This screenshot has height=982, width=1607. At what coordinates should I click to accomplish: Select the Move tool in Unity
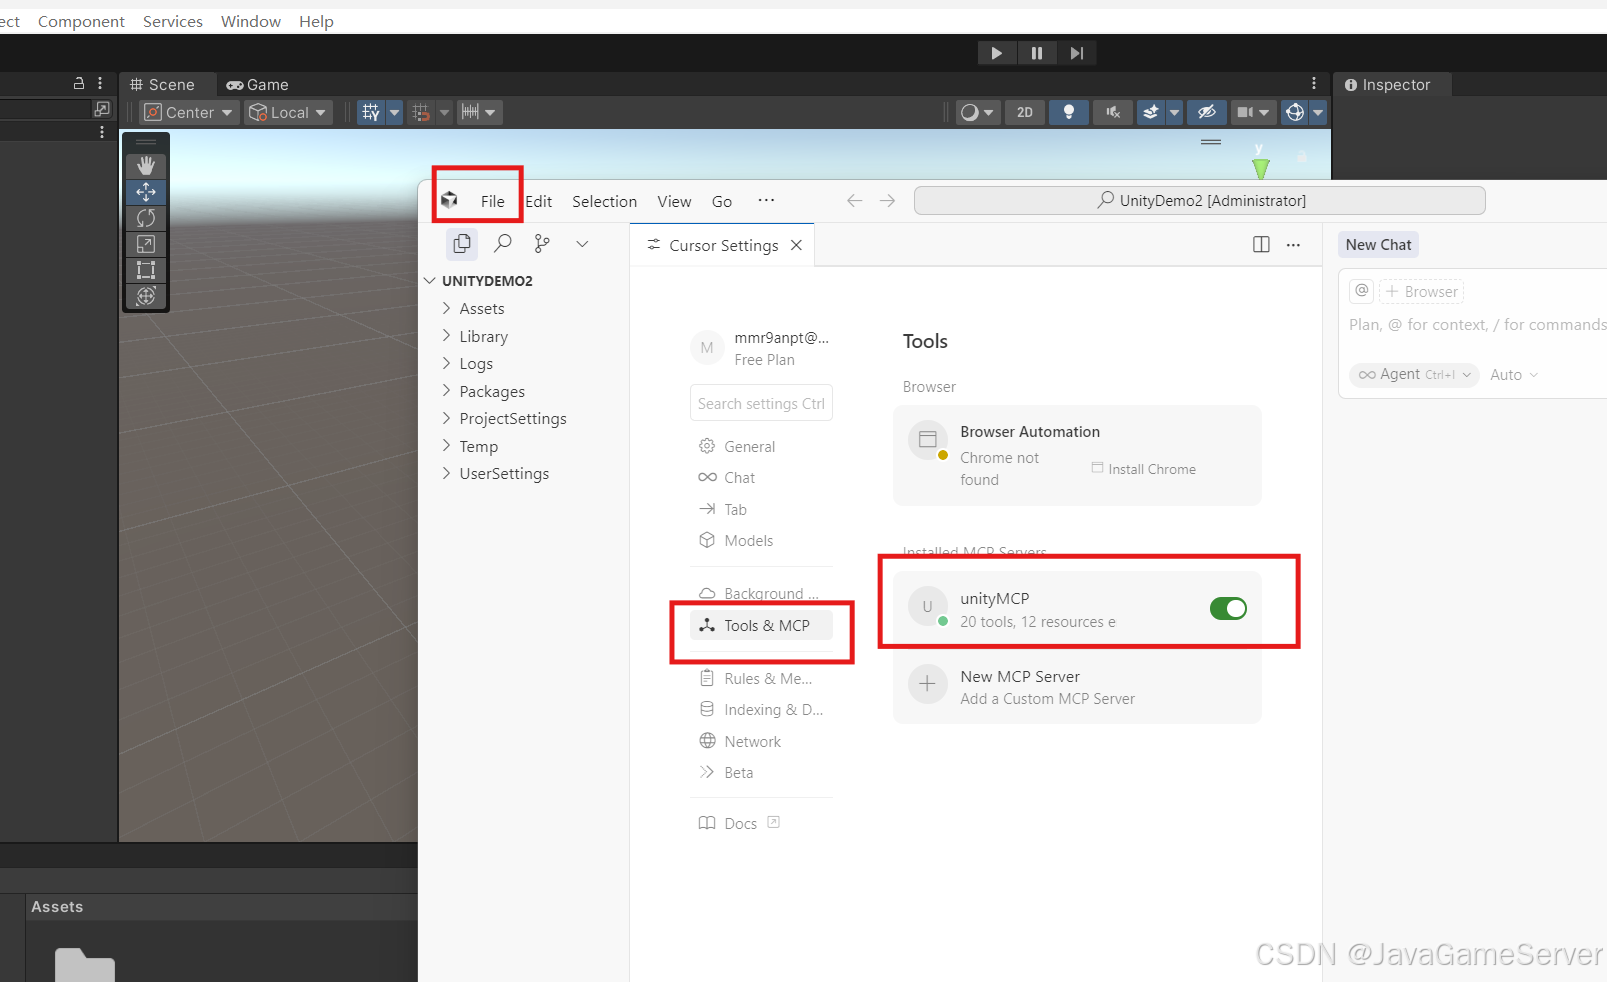(x=146, y=191)
